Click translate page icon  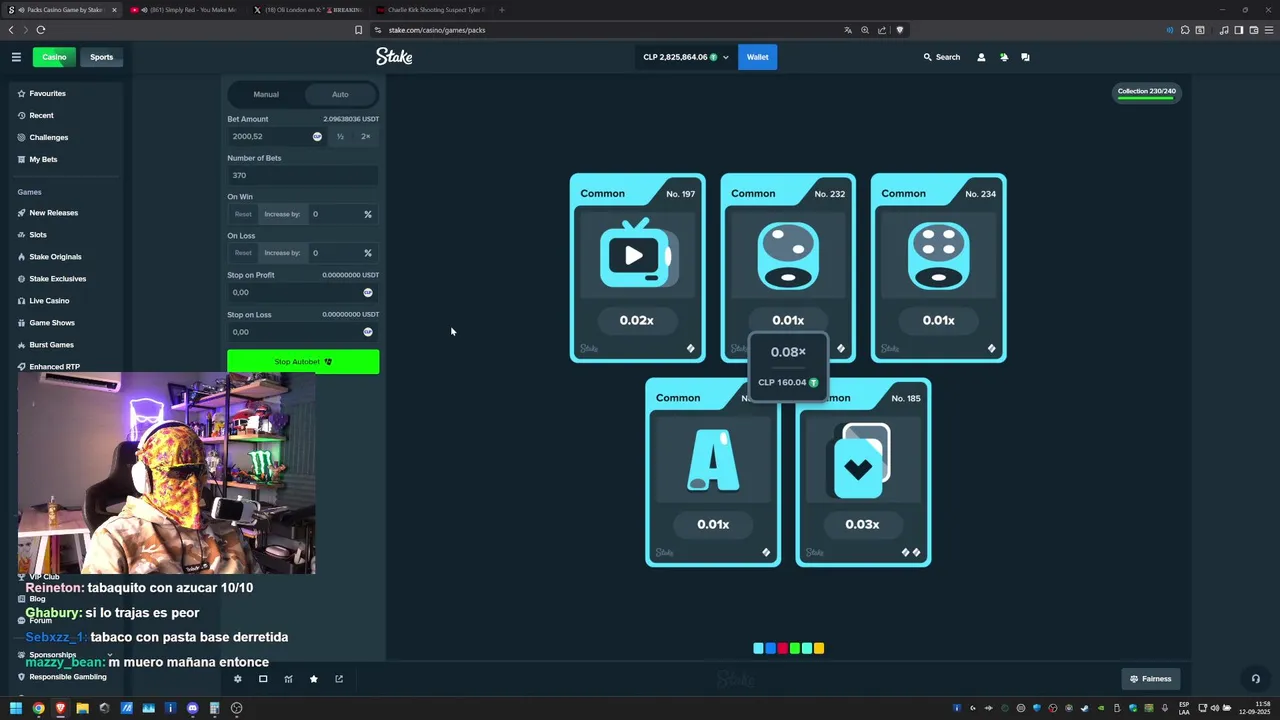click(848, 30)
